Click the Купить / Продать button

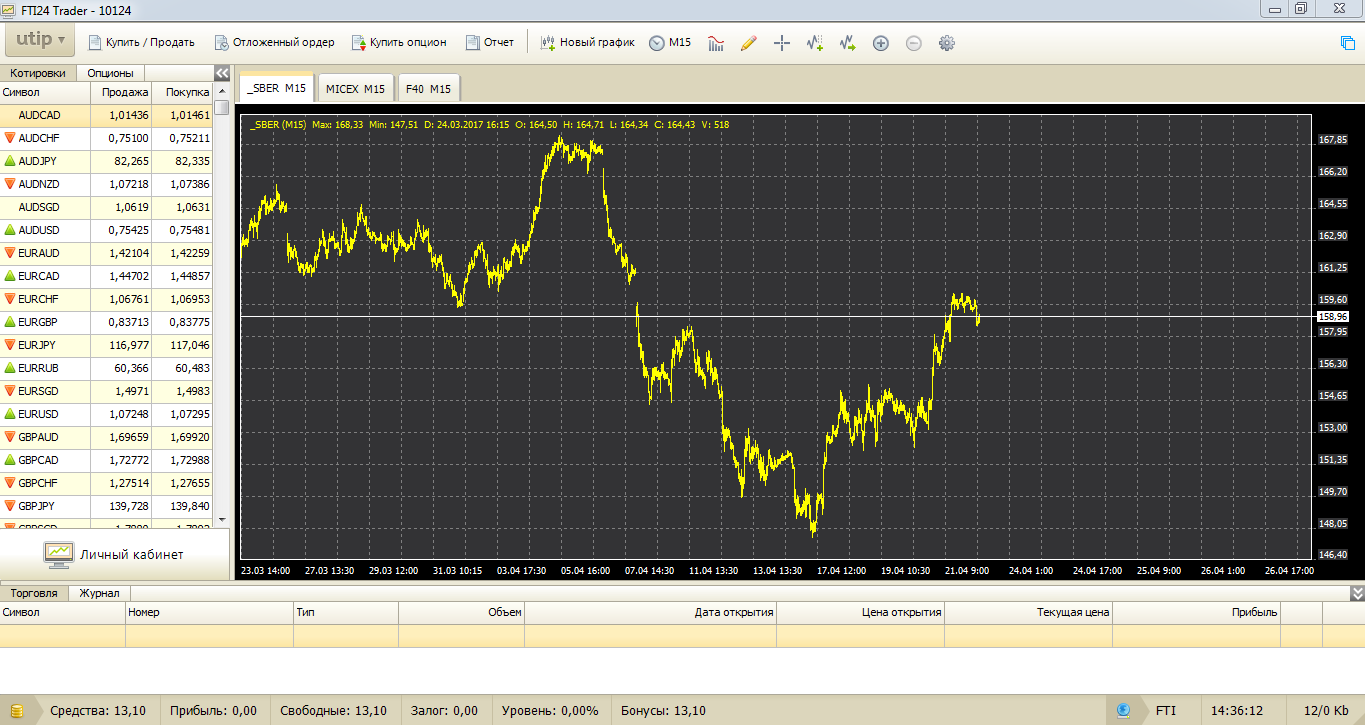(x=142, y=42)
